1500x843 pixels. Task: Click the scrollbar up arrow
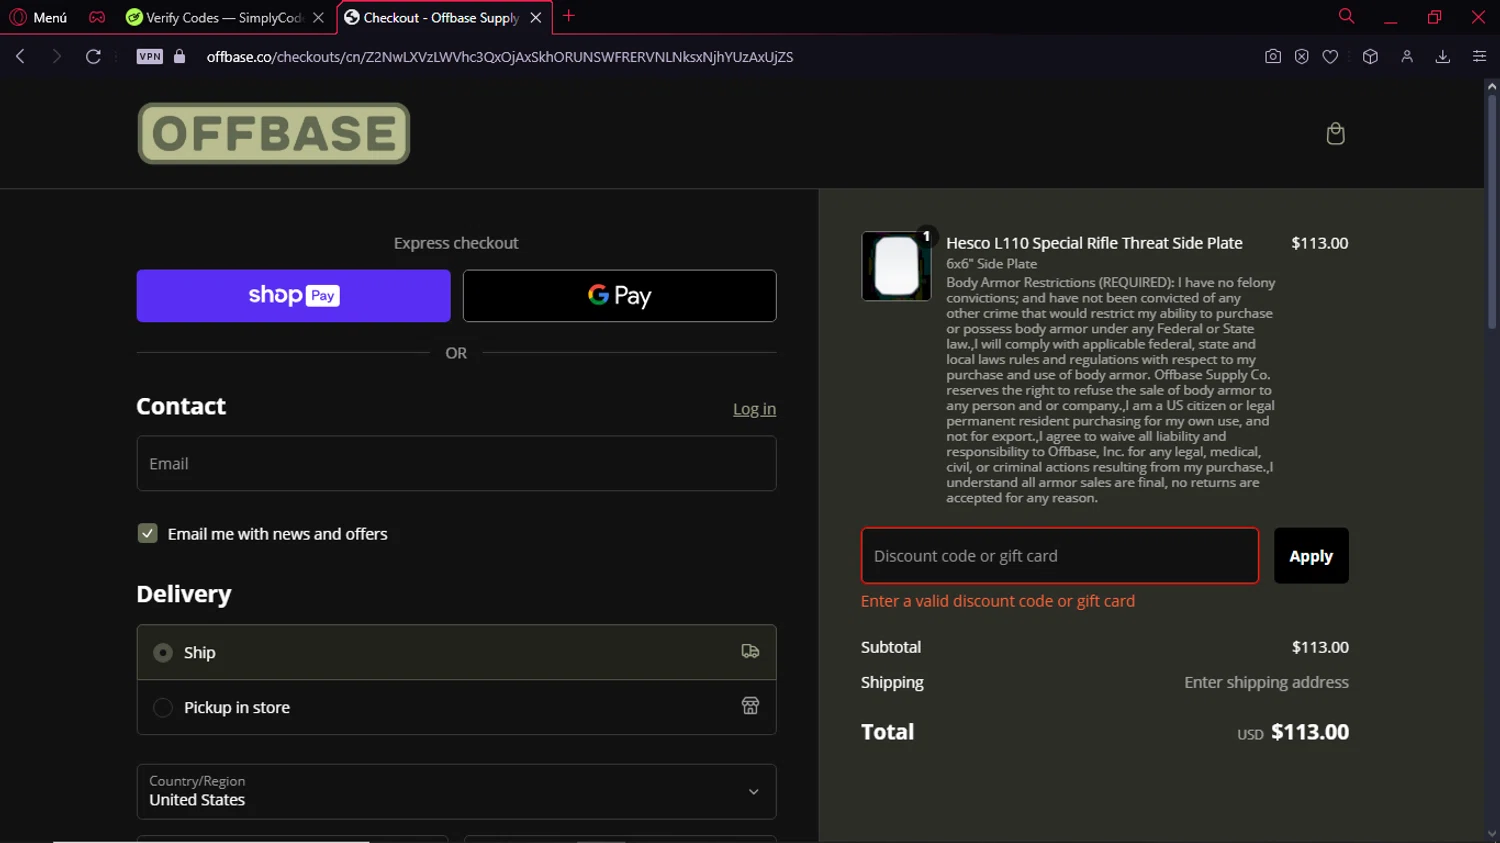point(1491,87)
